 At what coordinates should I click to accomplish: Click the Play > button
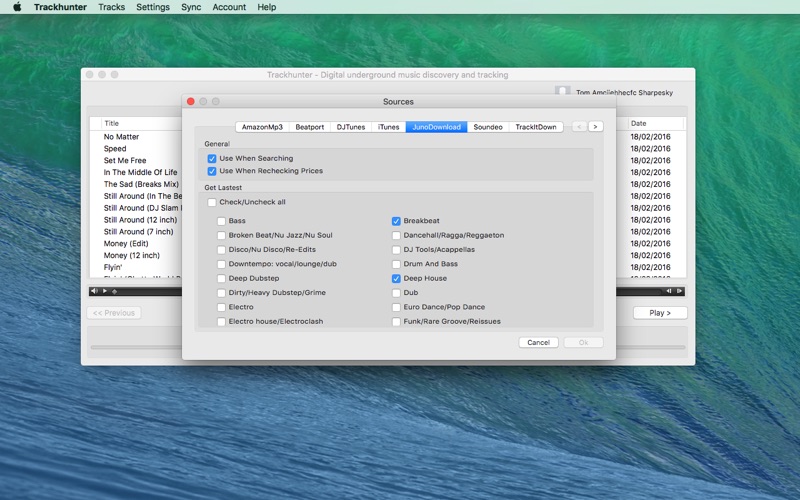[x=660, y=313]
